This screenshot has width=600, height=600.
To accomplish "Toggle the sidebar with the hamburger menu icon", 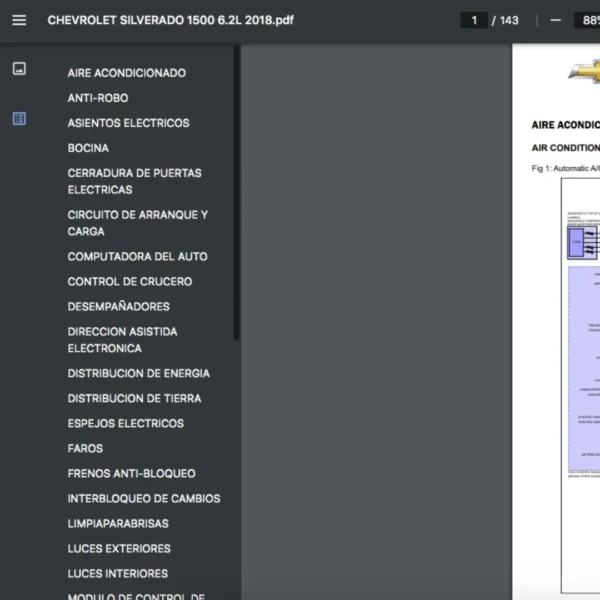I will (x=19, y=20).
